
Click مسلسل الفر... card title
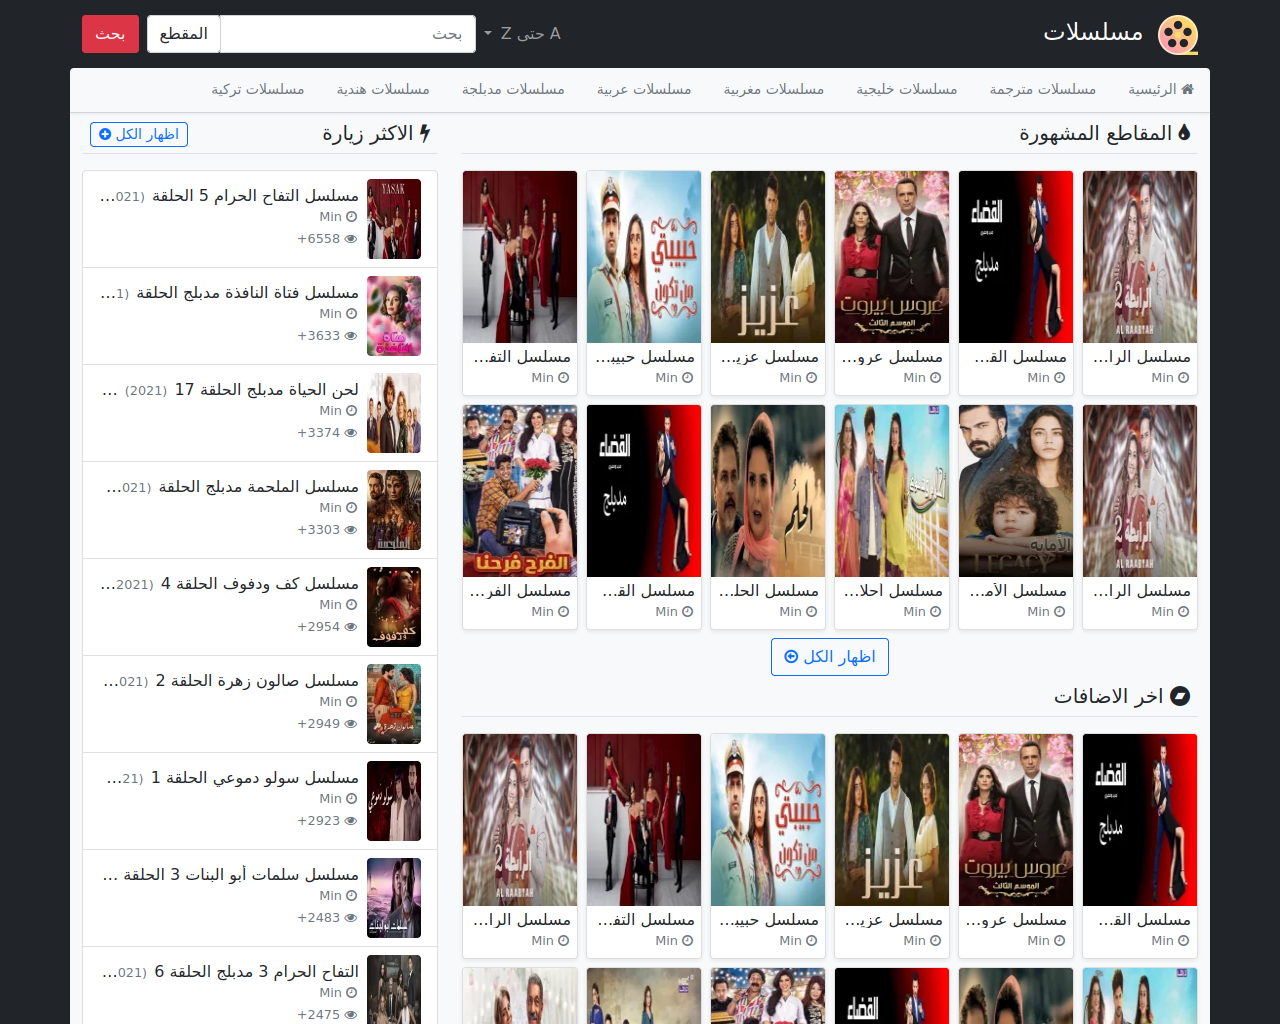coord(520,591)
